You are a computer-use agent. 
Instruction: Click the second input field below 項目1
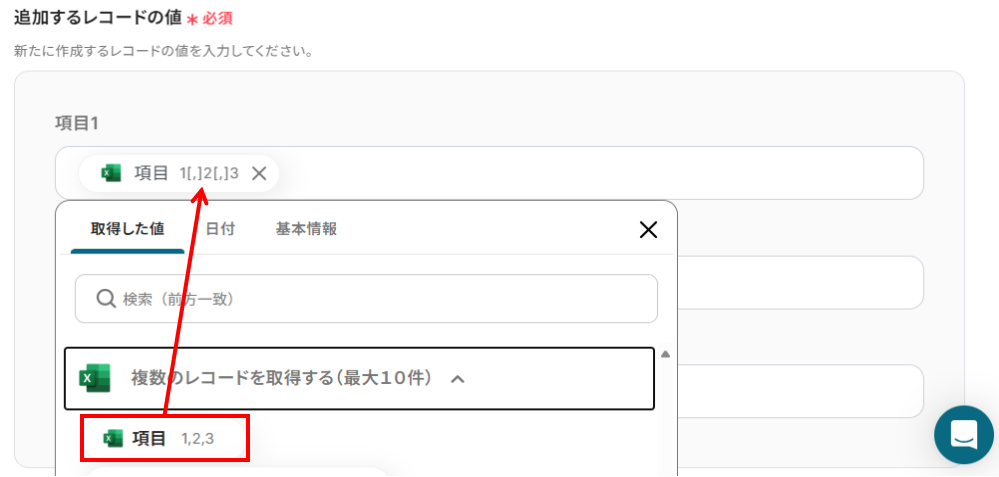(800, 282)
